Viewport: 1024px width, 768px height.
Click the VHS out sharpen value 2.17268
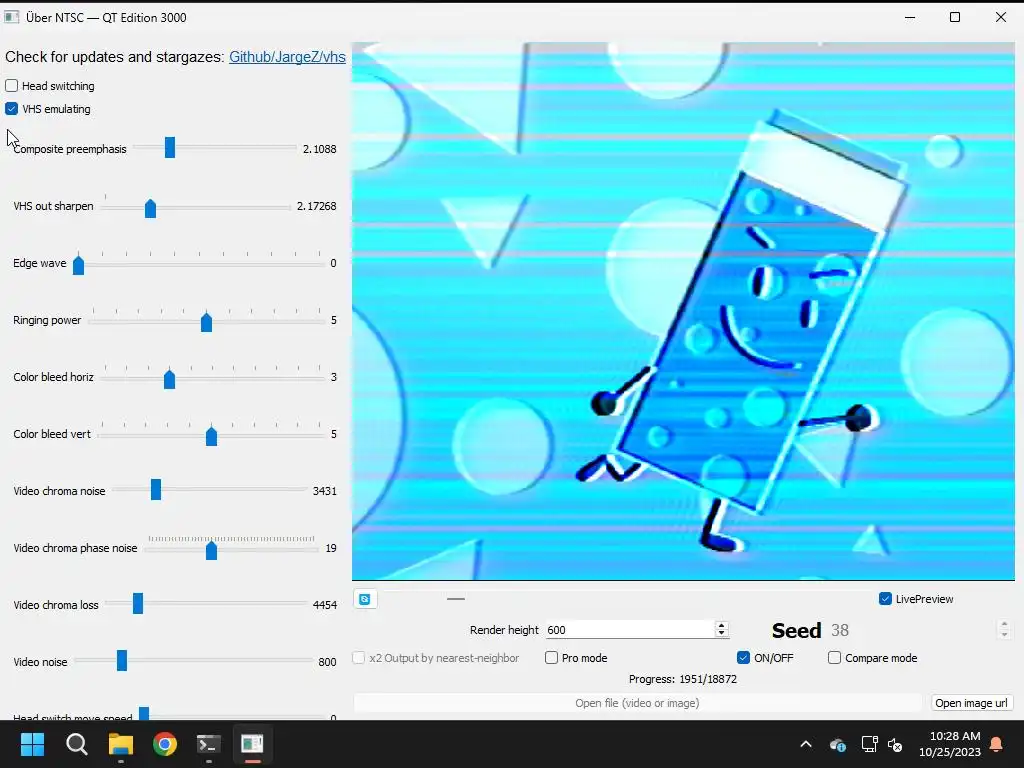(316, 206)
